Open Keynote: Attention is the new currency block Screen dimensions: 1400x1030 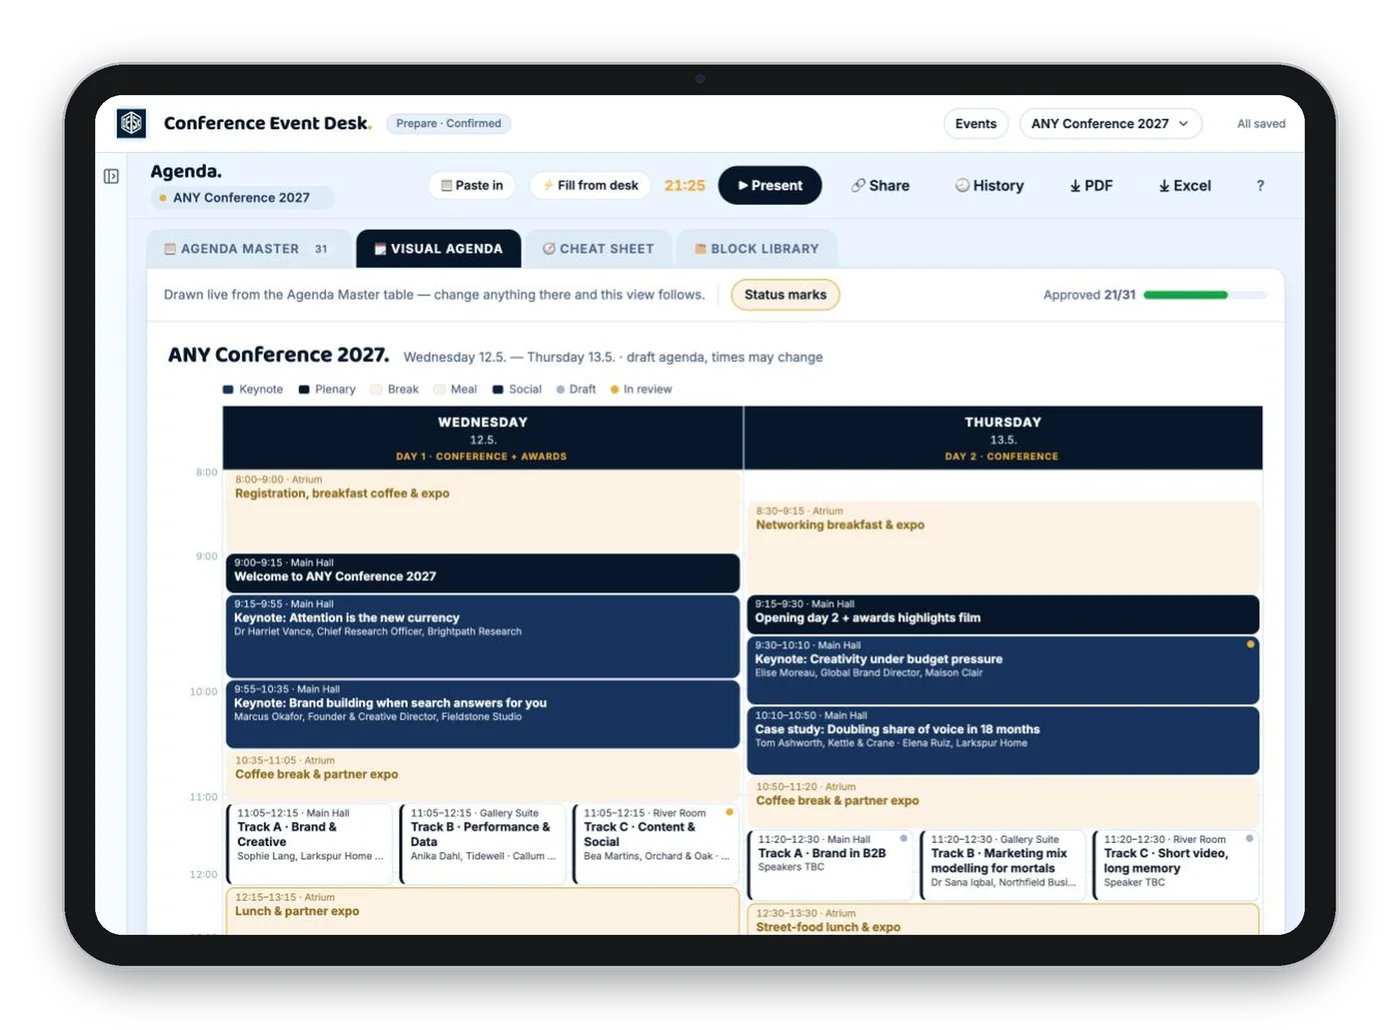pyautogui.click(x=483, y=636)
